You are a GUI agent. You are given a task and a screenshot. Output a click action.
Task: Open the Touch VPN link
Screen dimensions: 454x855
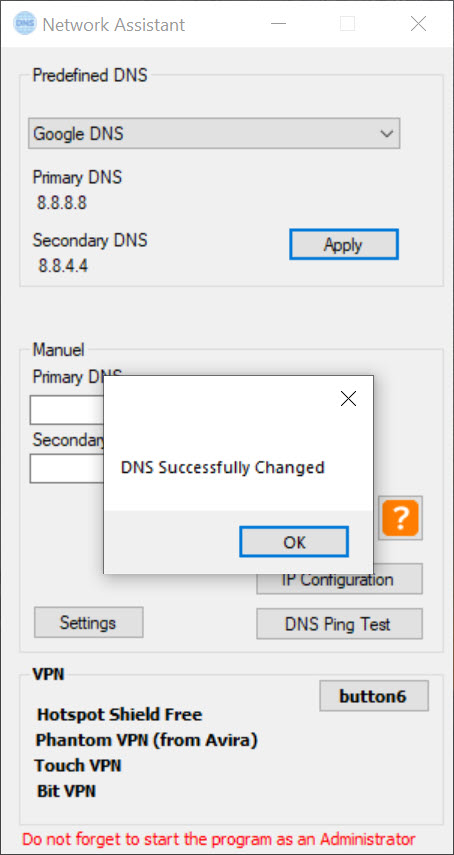coord(78,766)
